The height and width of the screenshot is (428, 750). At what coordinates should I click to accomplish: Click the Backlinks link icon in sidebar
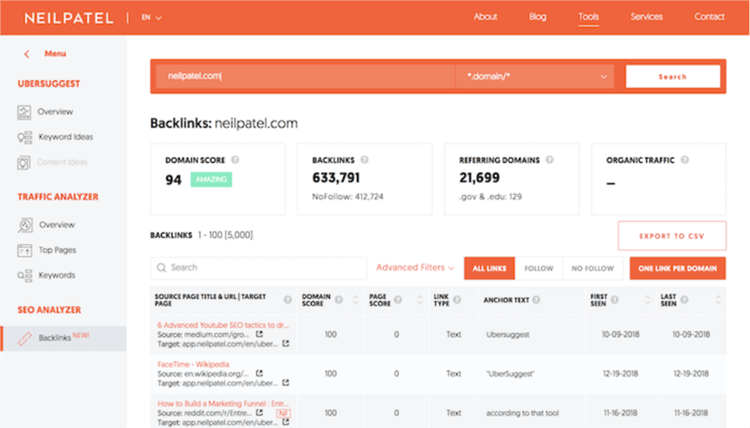coord(25,338)
